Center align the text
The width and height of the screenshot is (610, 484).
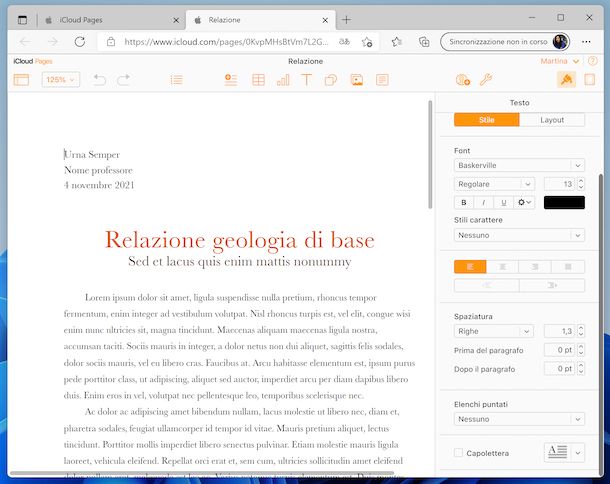[502, 267]
